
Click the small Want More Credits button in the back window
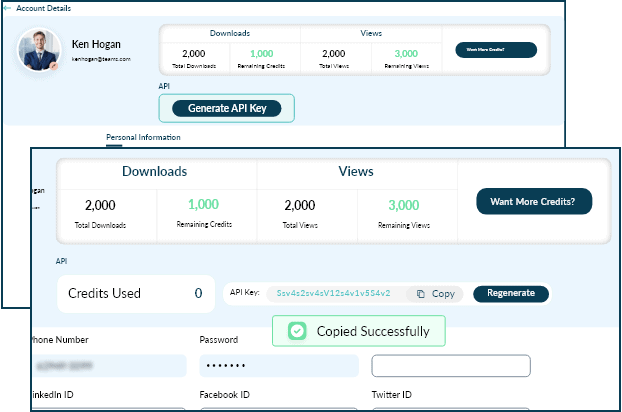pyautogui.click(x=496, y=50)
